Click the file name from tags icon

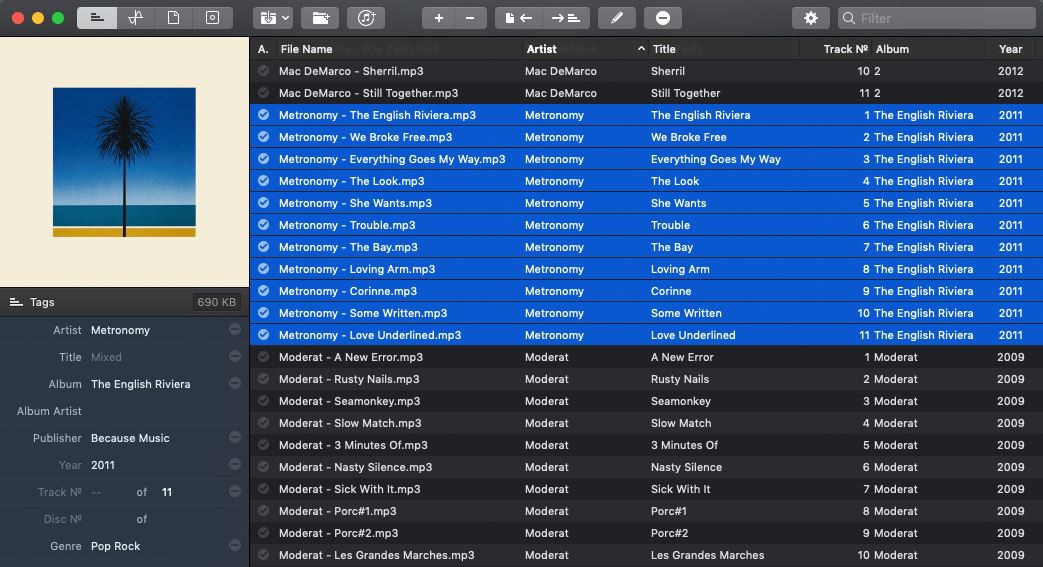click(x=566, y=18)
